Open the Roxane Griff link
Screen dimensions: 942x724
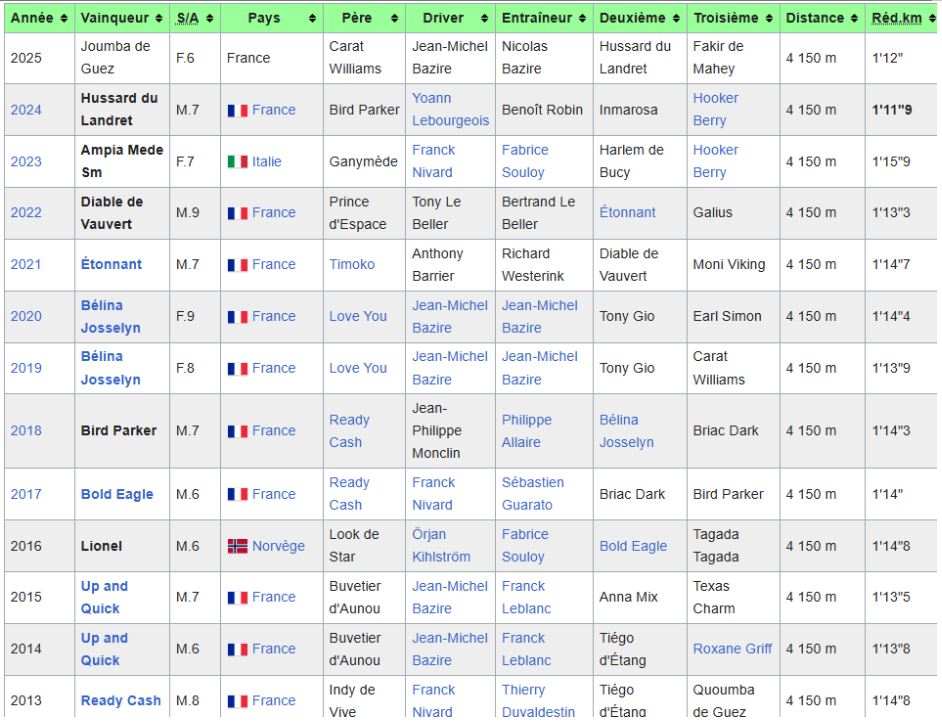click(732, 649)
